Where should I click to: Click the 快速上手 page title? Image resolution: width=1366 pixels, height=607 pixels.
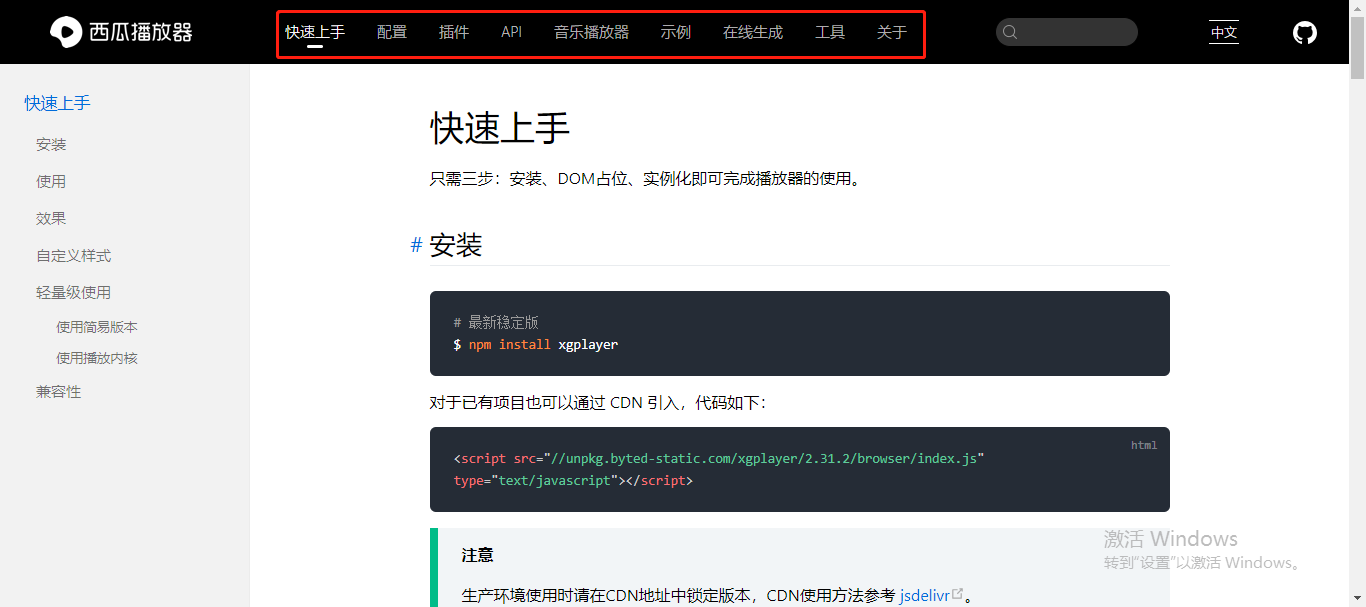(500, 128)
